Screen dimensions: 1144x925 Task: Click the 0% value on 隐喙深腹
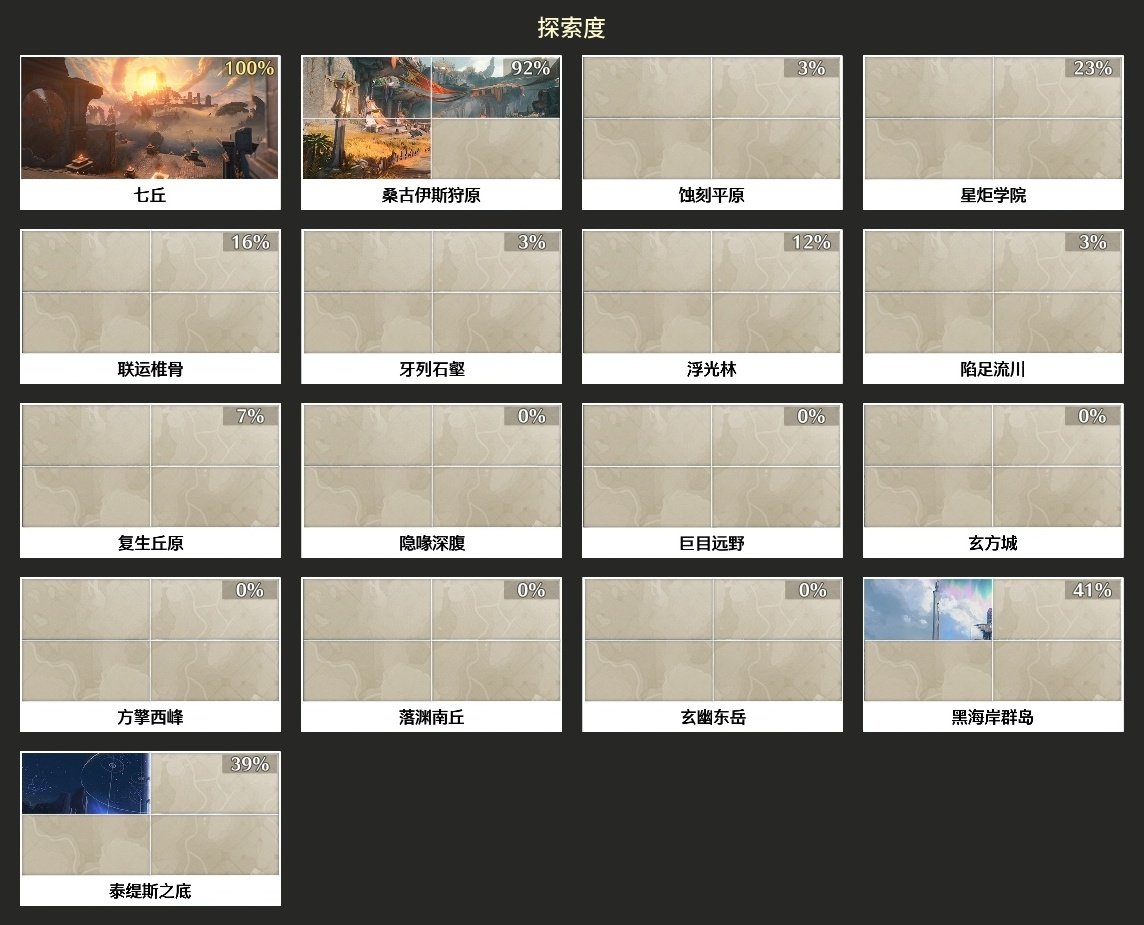[x=531, y=416]
